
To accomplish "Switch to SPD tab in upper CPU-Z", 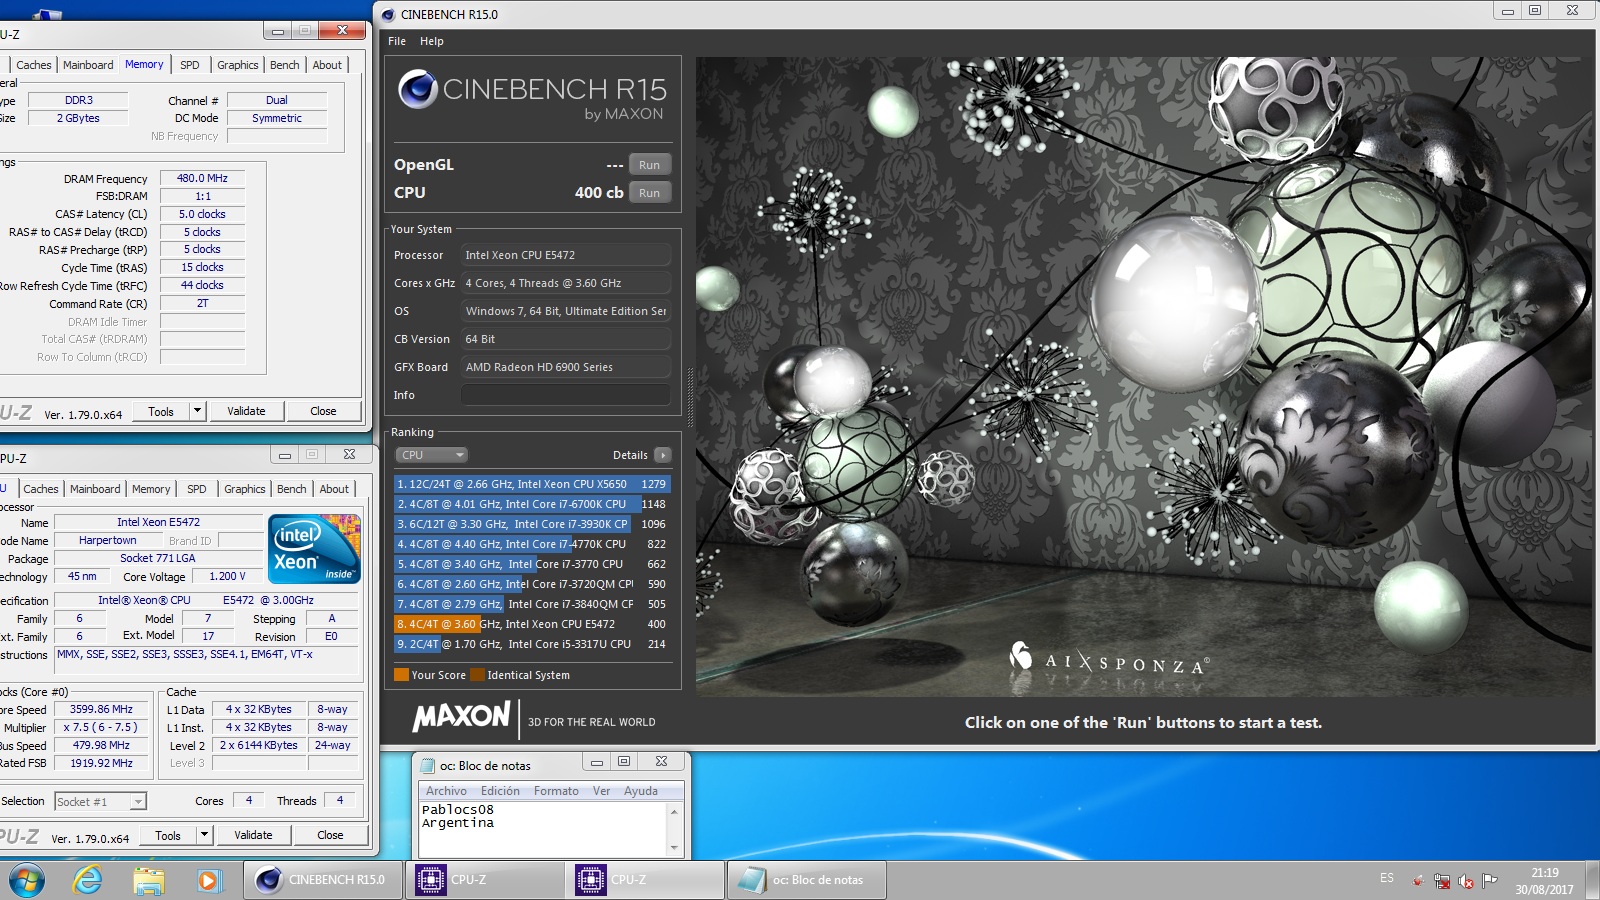I will (x=190, y=65).
